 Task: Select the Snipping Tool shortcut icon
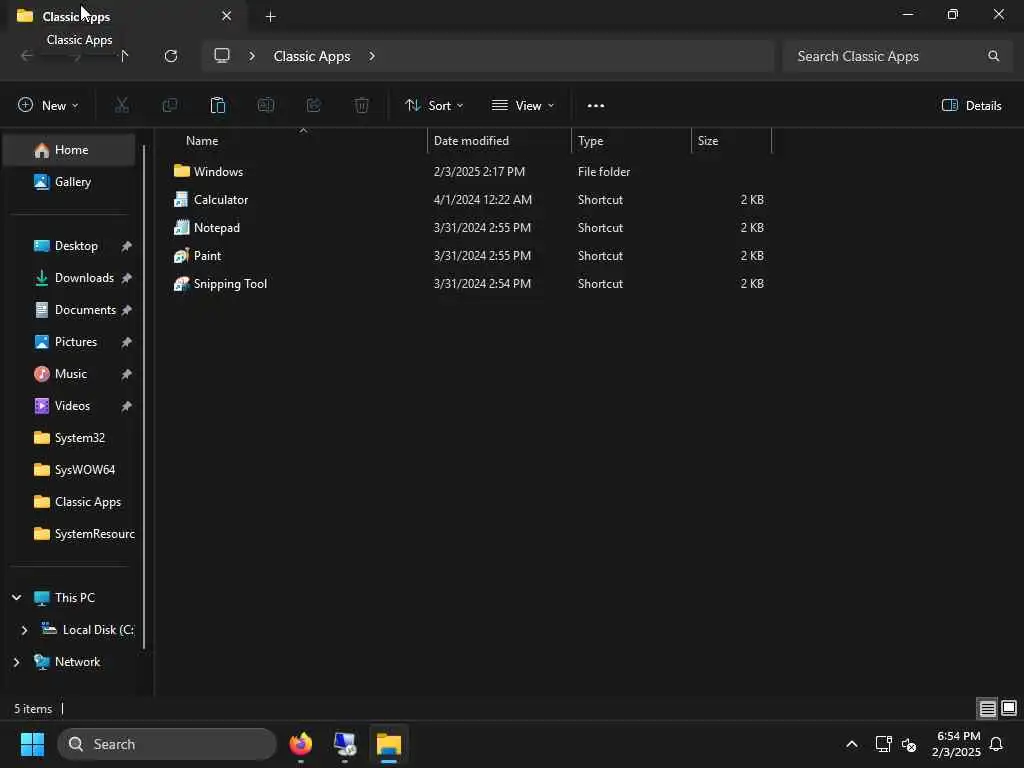click(x=181, y=284)
